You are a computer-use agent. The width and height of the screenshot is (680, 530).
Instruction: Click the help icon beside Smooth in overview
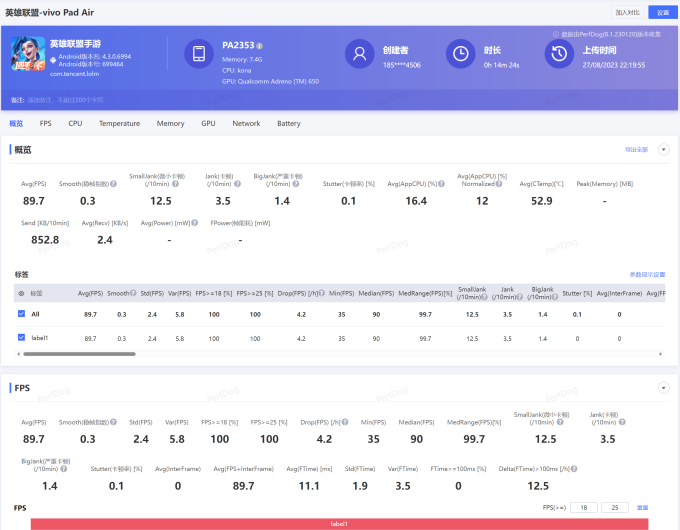(x=113, y=184)
